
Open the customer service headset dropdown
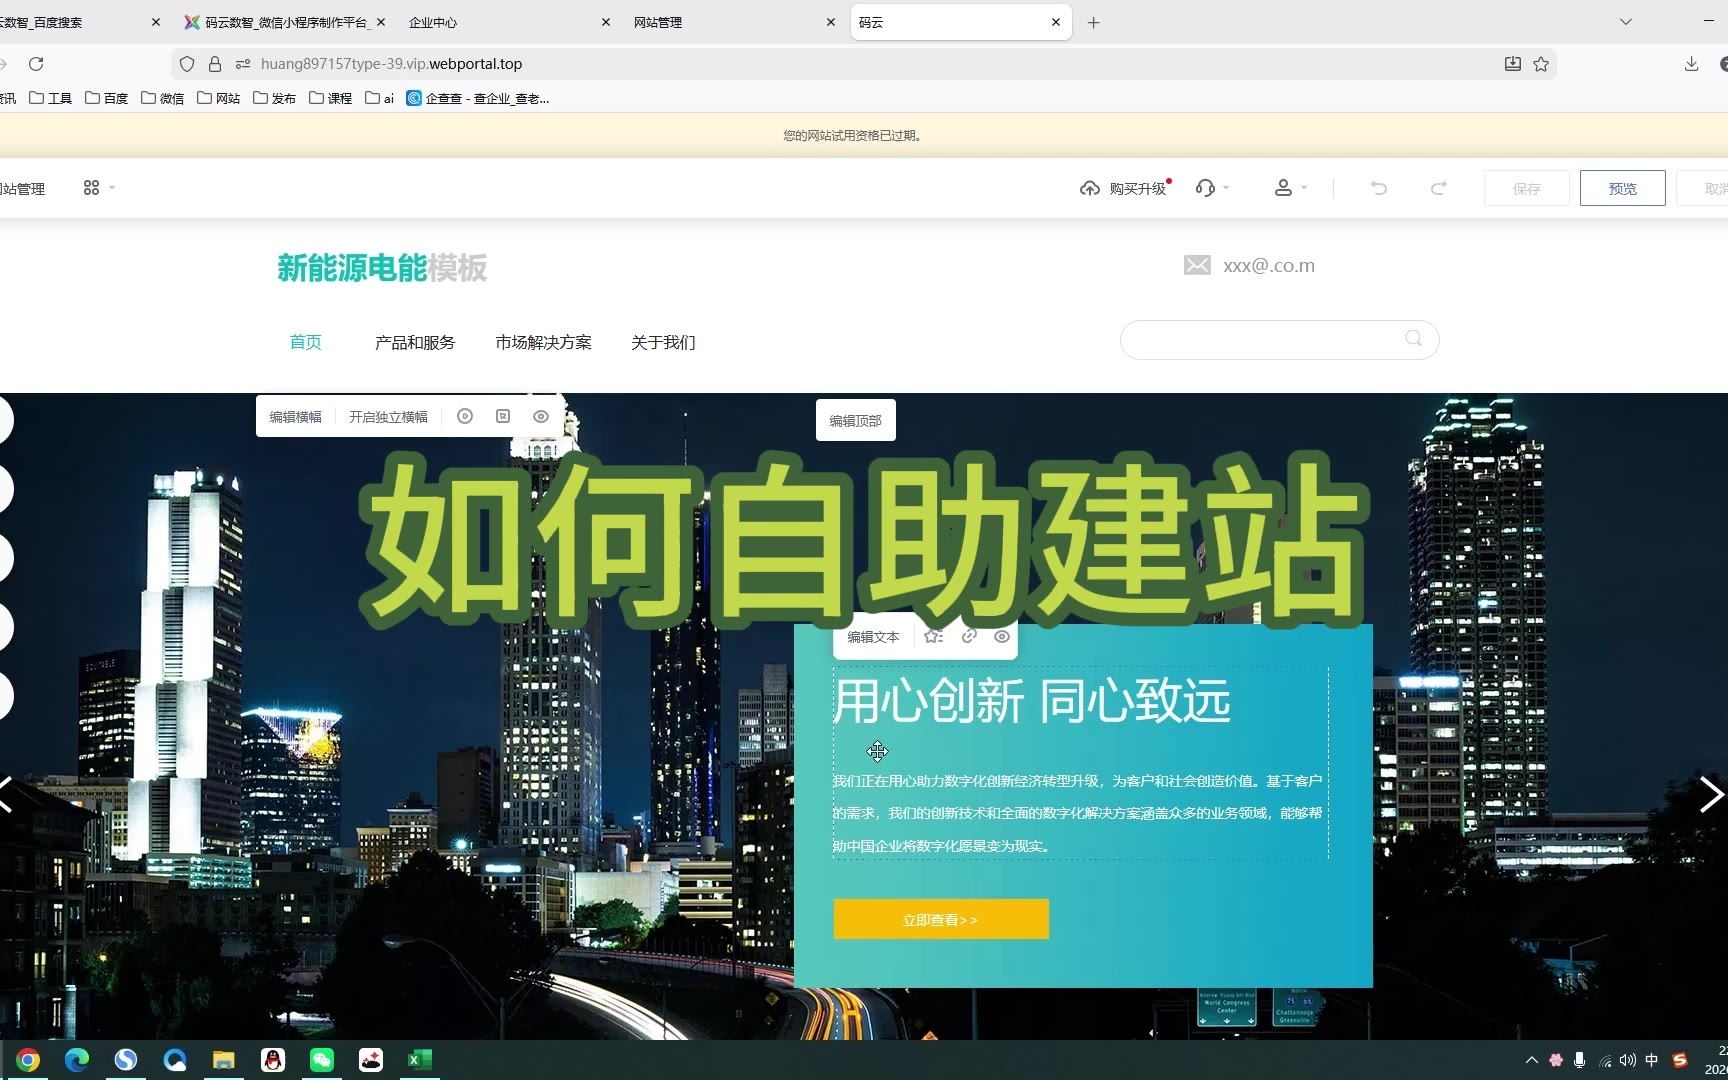tap(1211, 188)
